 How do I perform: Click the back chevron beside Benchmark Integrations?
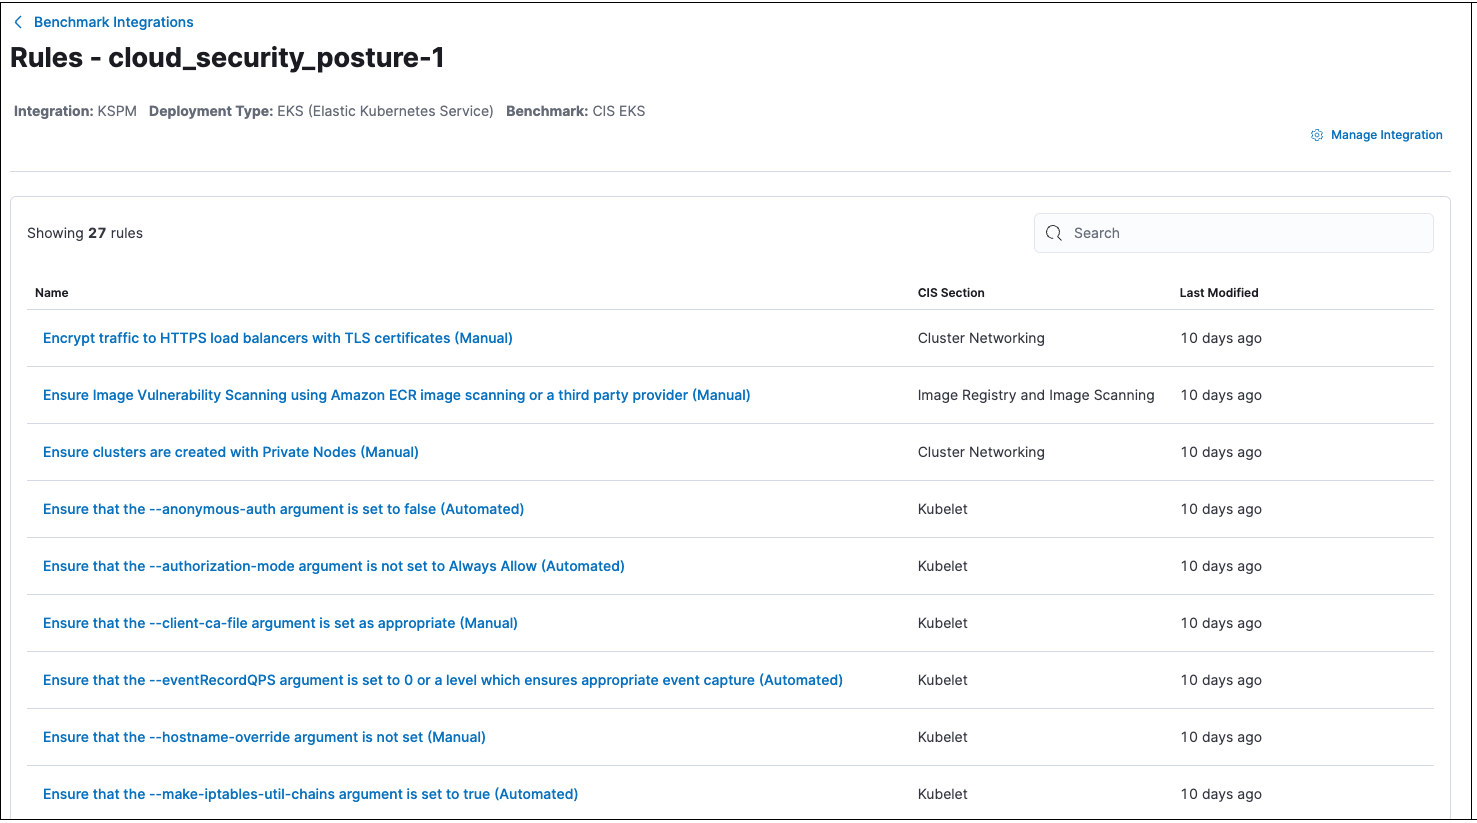click(x=17, y=21)
